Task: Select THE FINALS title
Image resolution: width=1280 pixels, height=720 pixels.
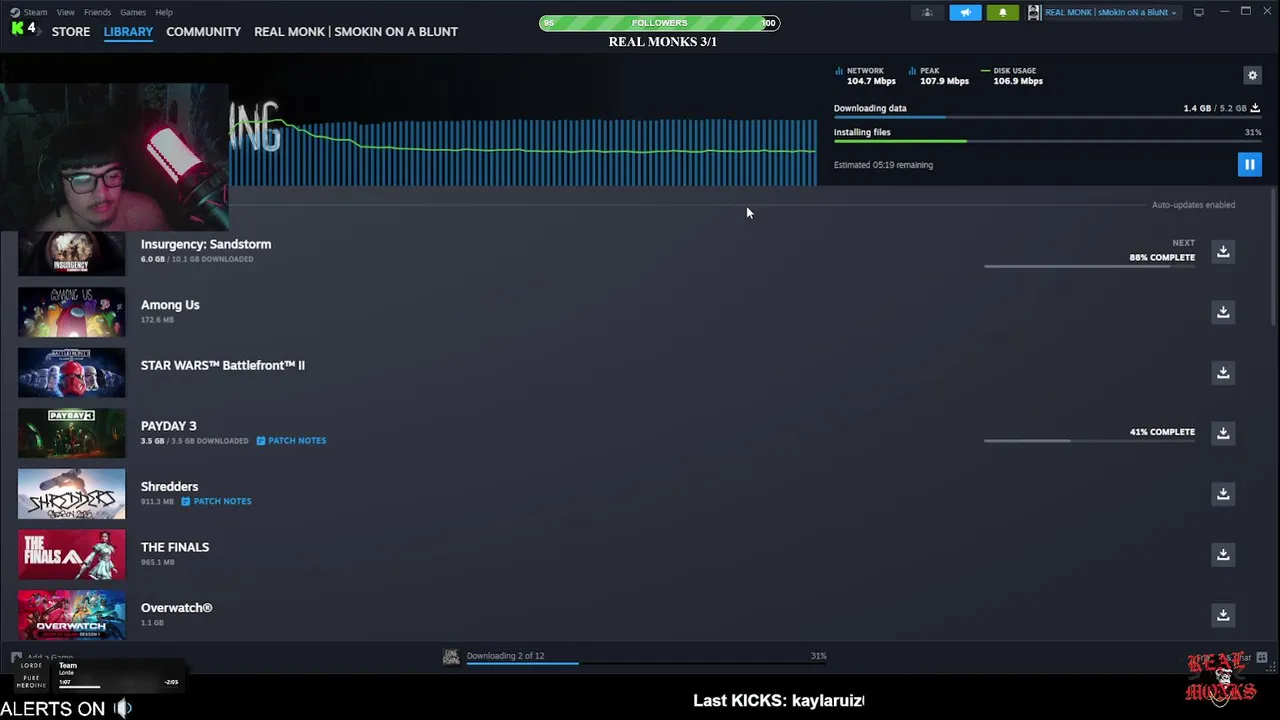Action: pyautogui.click(x=175, y=547)
